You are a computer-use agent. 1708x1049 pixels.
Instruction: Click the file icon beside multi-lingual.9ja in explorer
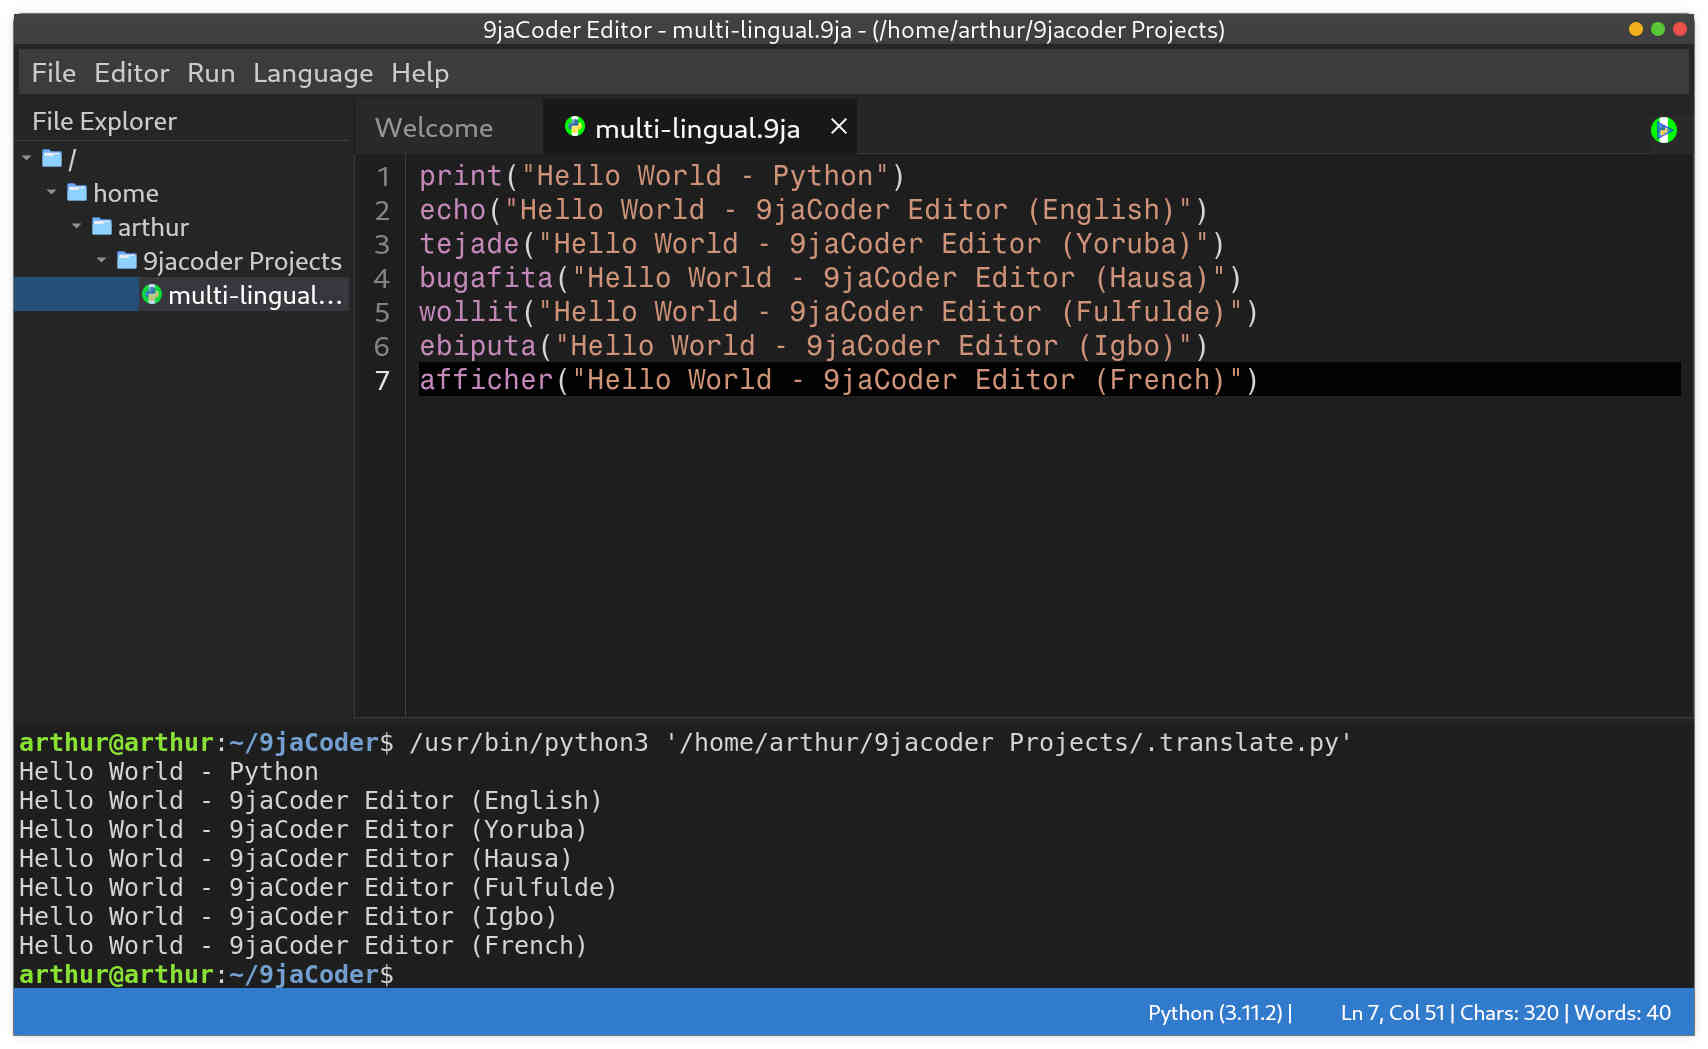[152, 295]
